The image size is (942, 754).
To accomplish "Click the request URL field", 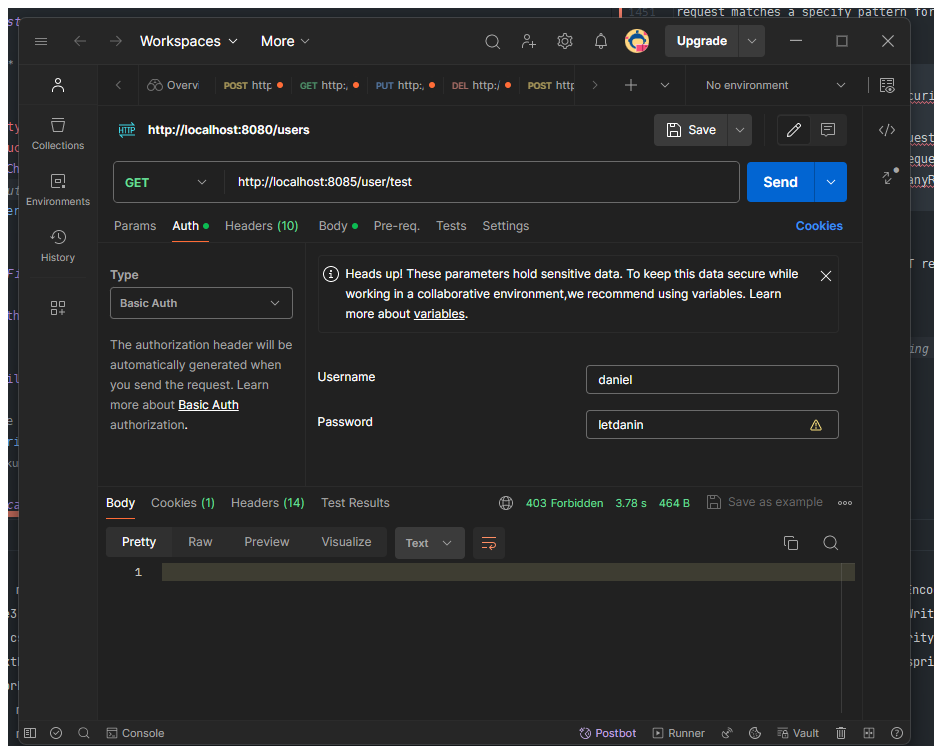I will [x=481, y=182].
